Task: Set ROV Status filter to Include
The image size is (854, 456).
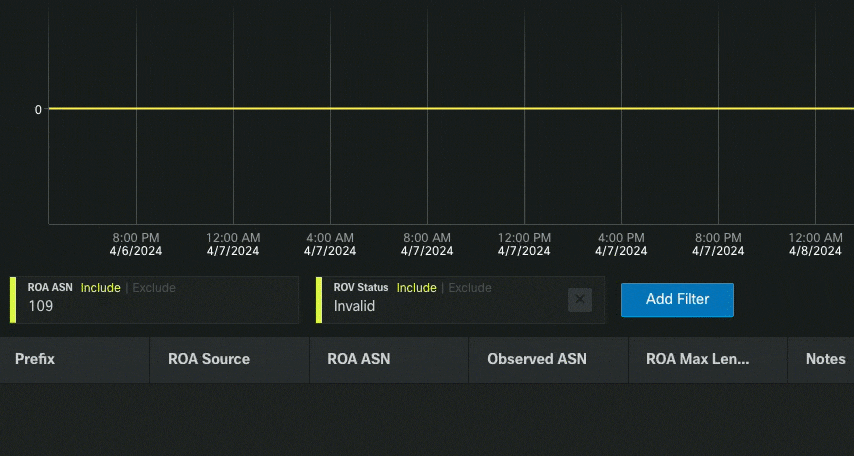Action: click(416, 288)
